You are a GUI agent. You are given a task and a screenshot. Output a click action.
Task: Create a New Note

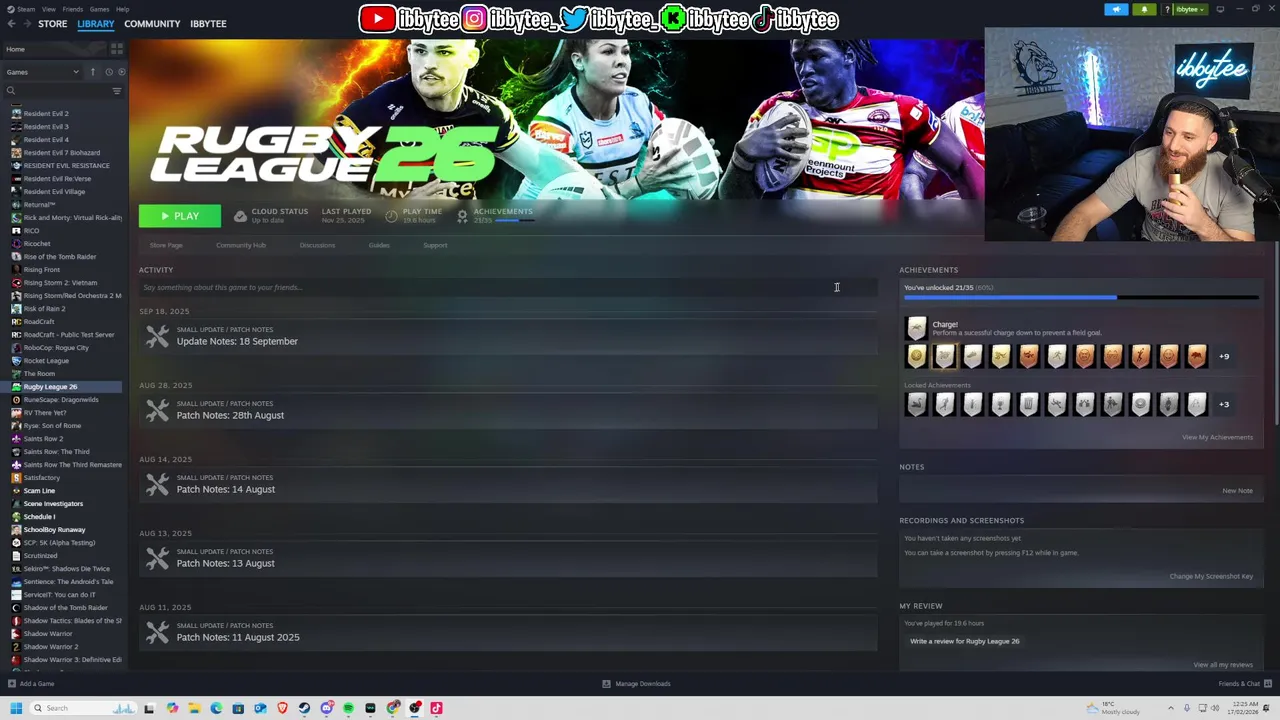point(1237,491)
